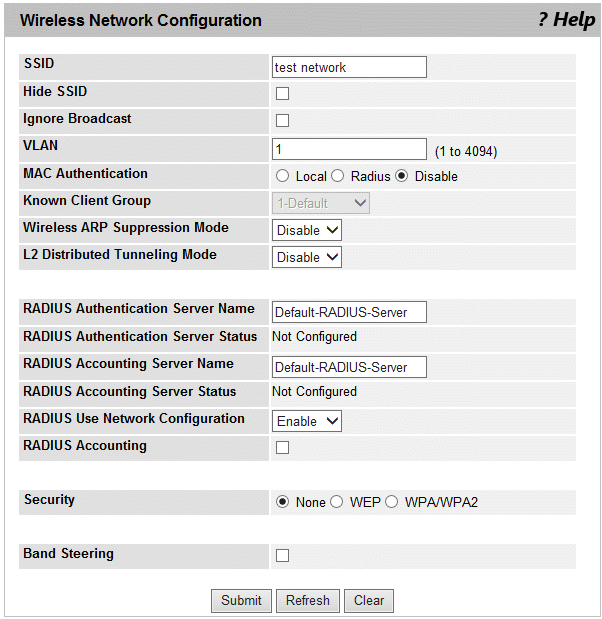Enable the Hide SSID checkbox
This screenshot has width=602, height=619.
pyautogui.click(x=282, y=94)
